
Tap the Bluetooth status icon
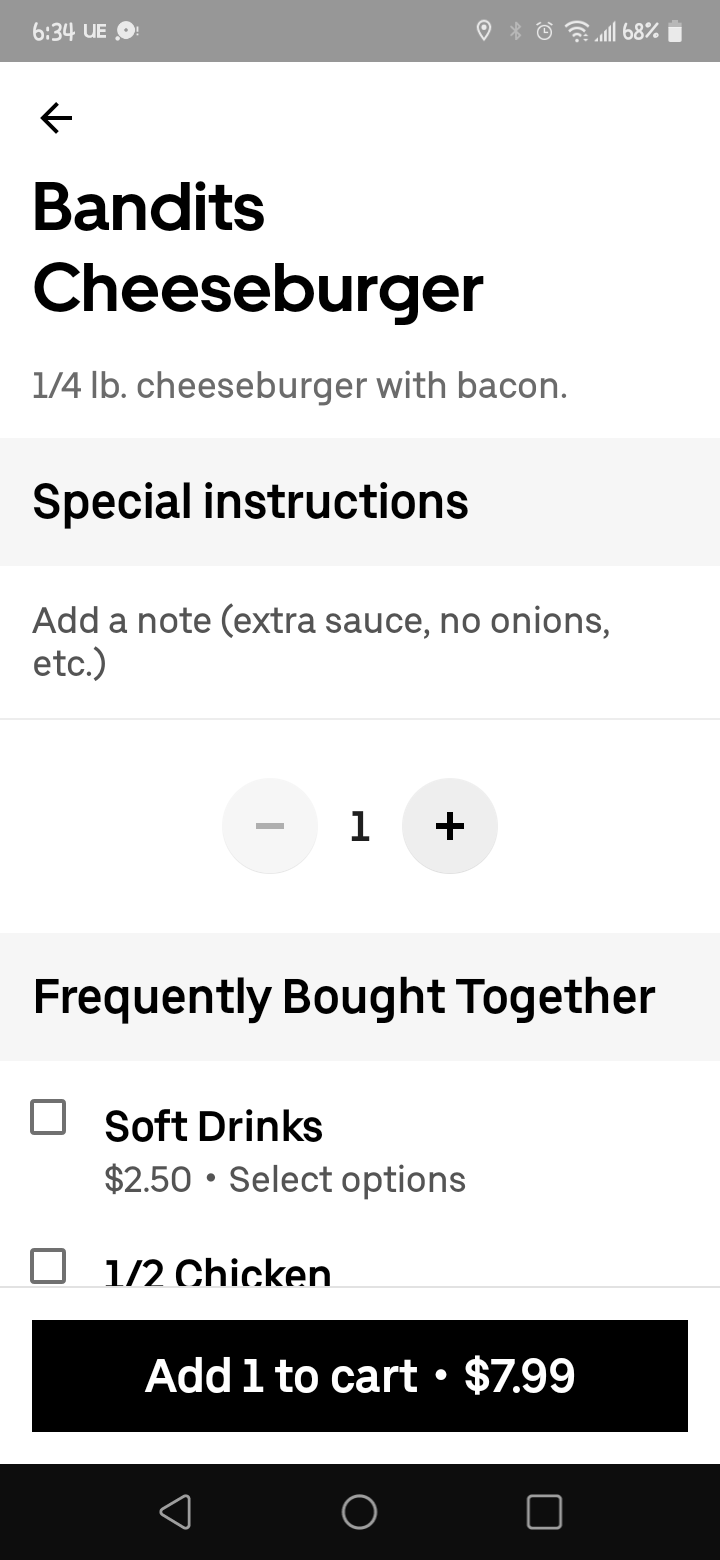click(516, 32)
